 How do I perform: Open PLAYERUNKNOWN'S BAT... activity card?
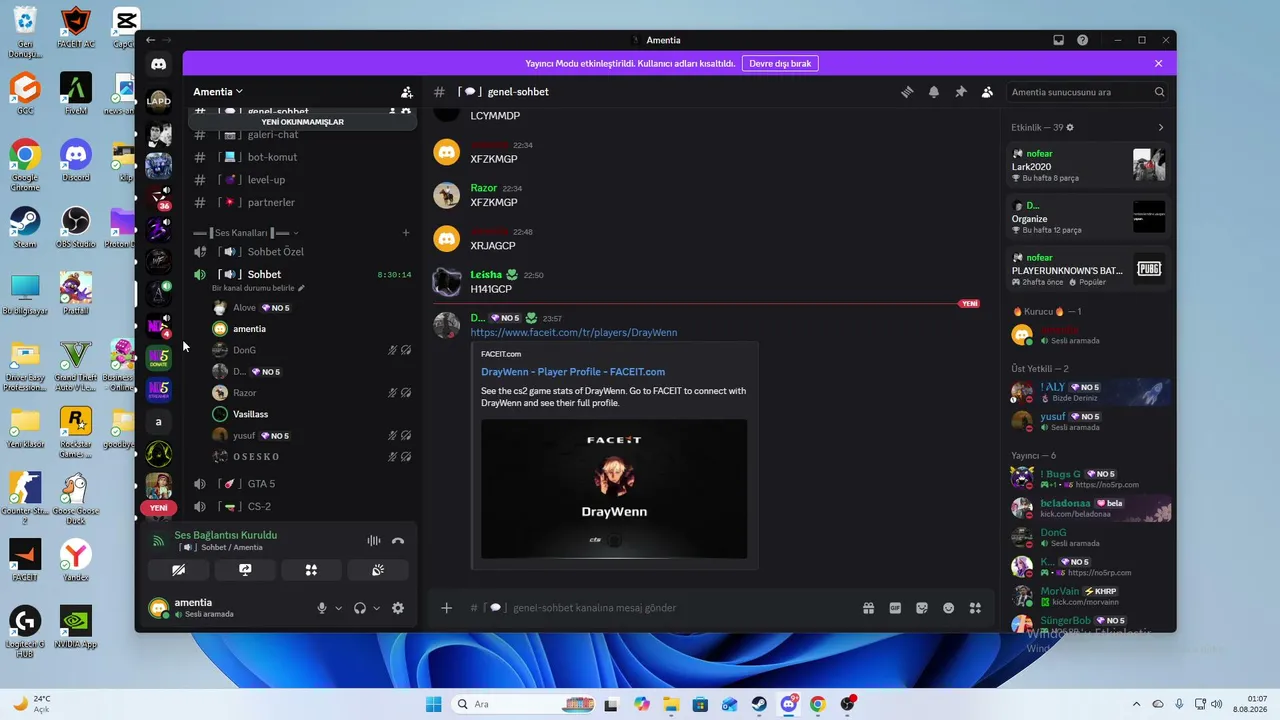pyautogui.click(x=1088, y=269)
